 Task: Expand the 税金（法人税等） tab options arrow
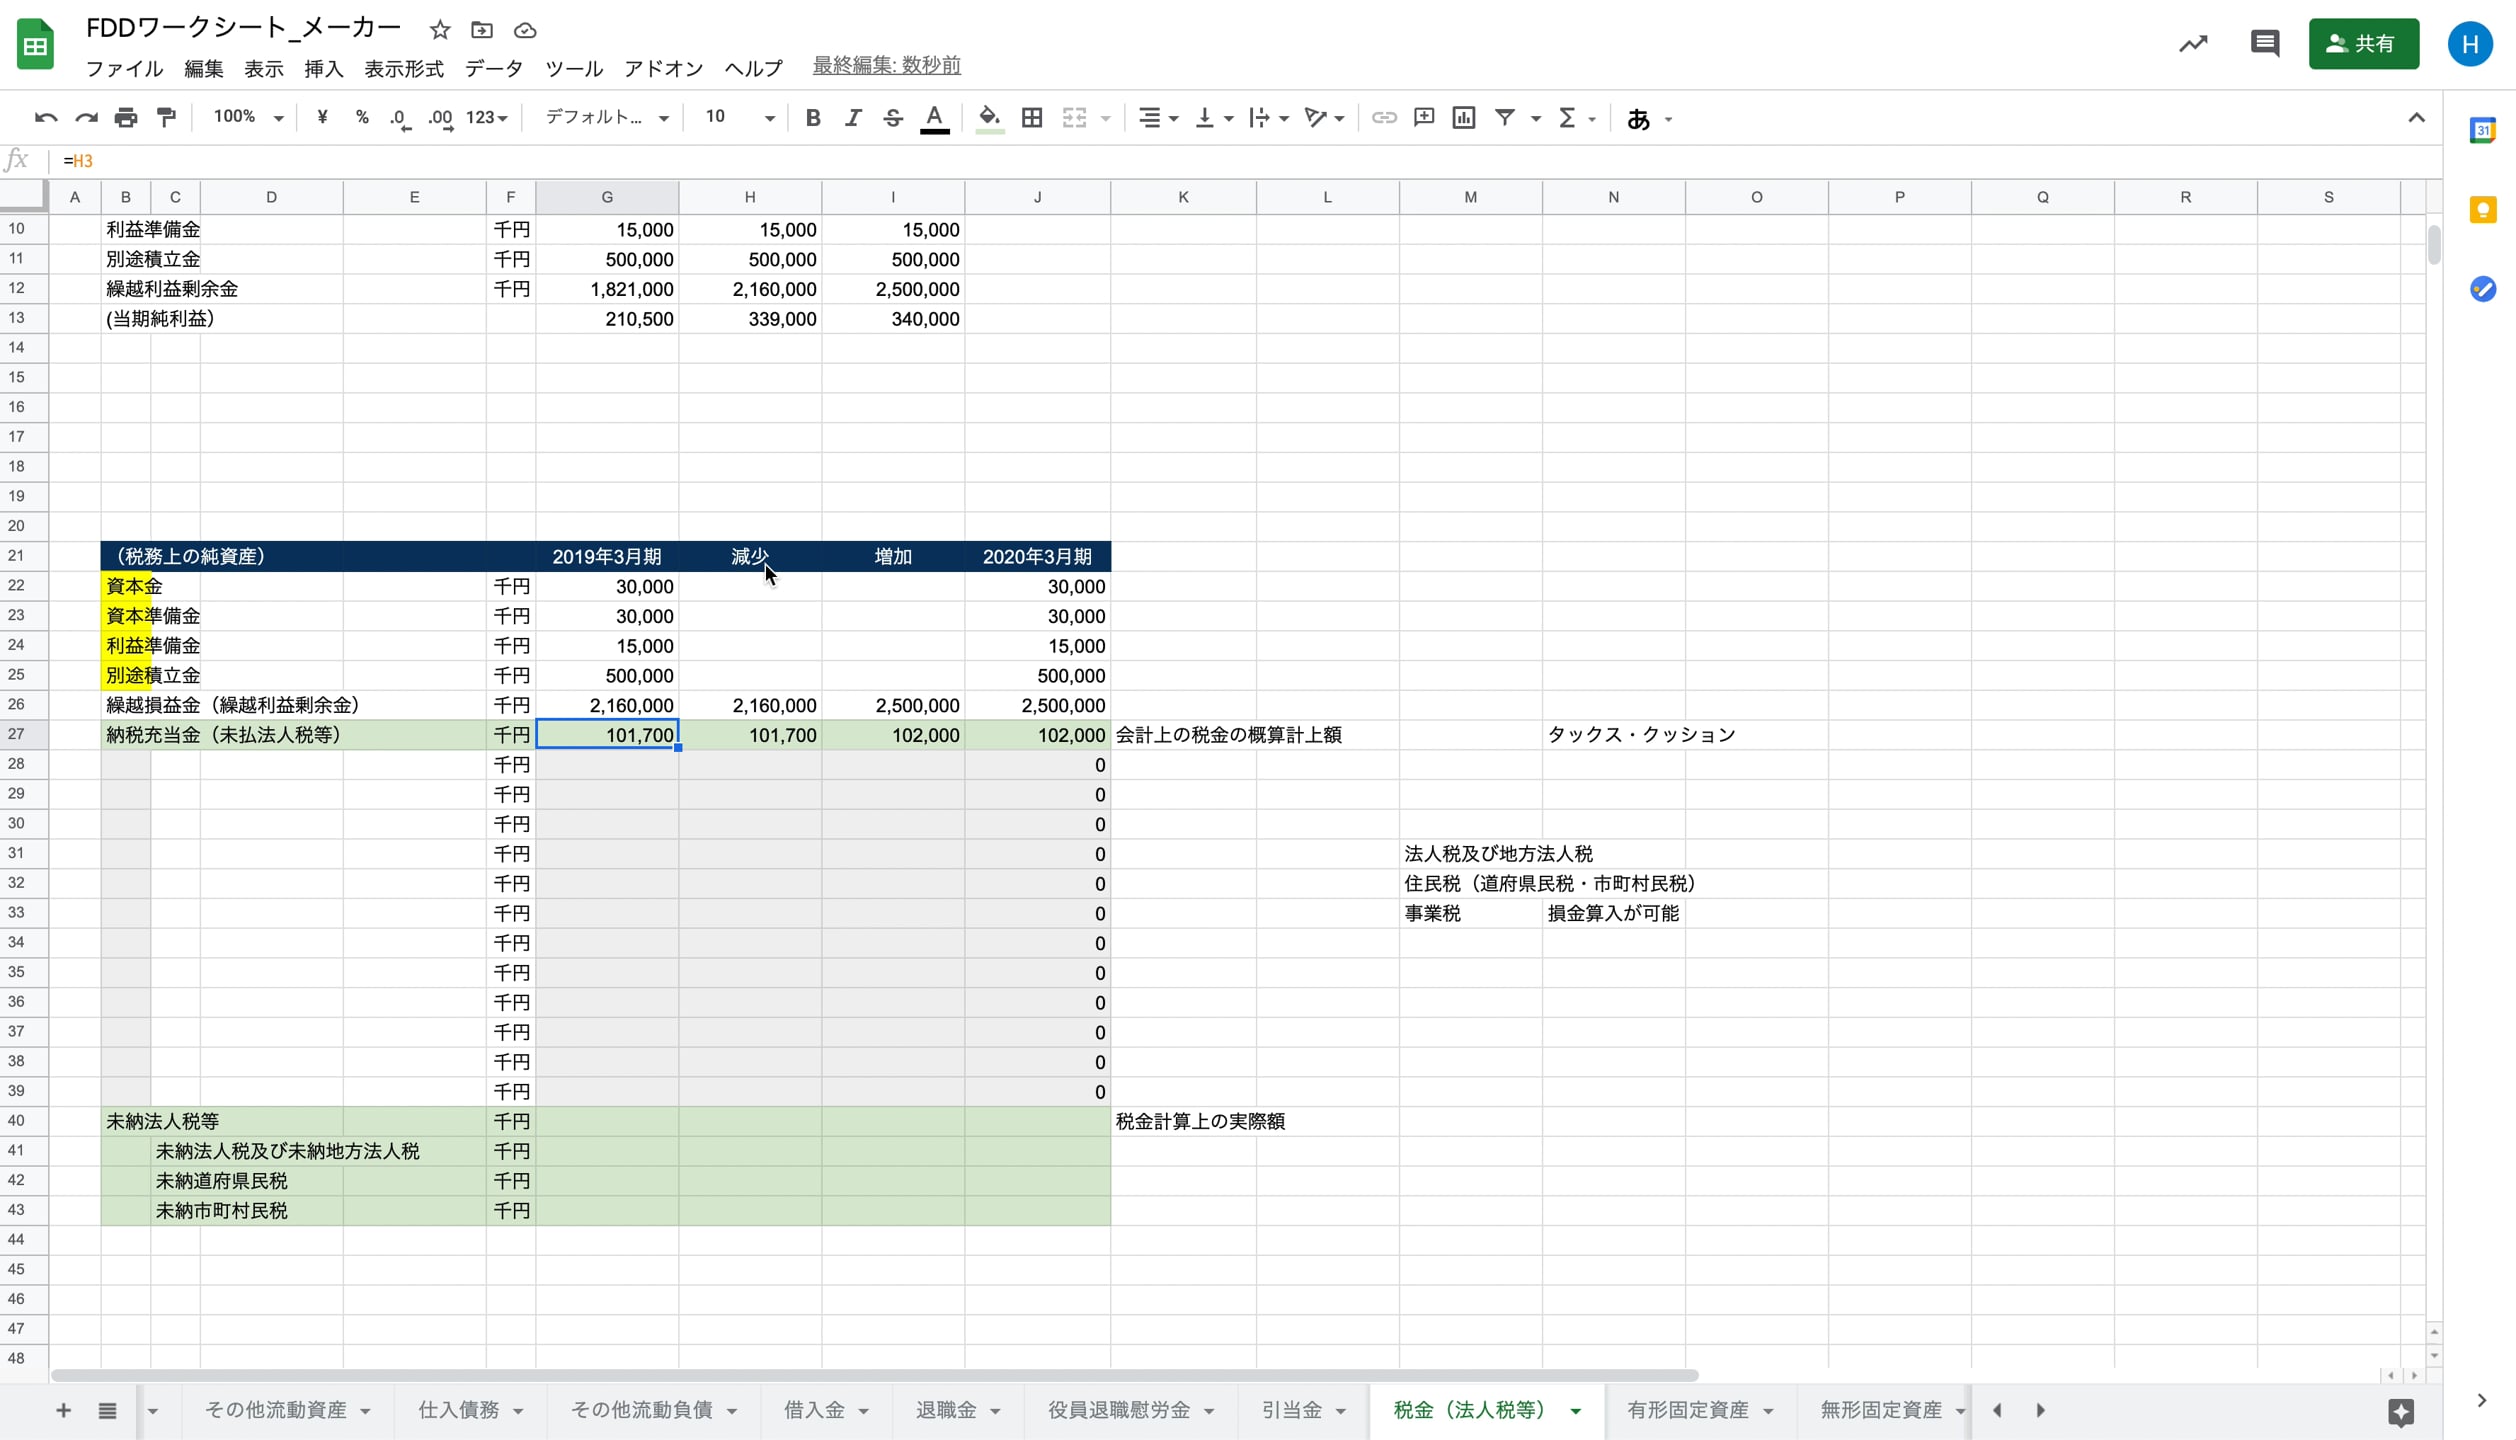pyautogui.click(x=1576, y=1411)
